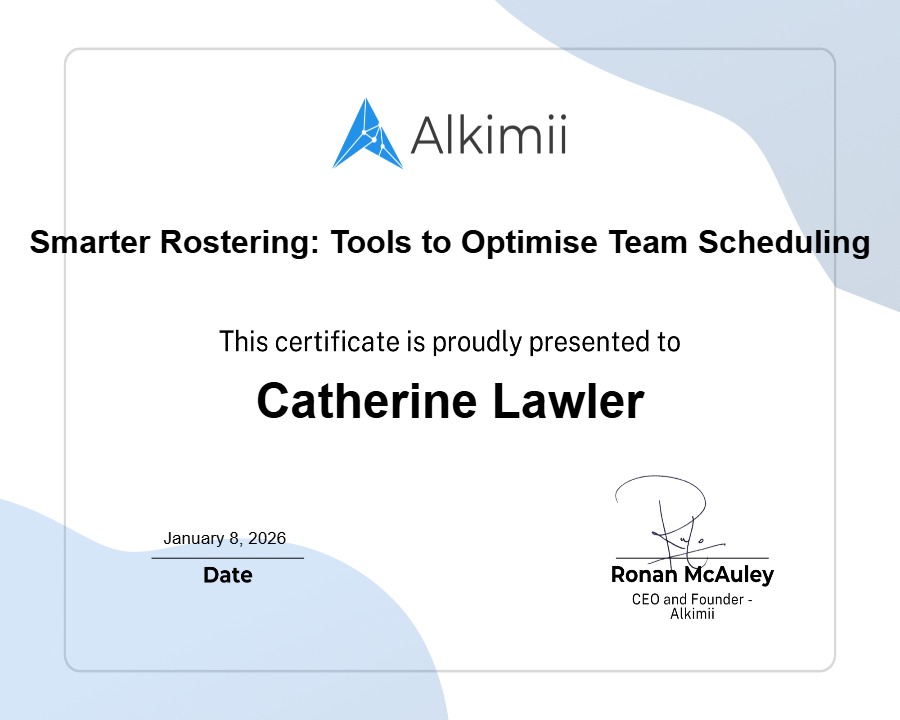
Task: Click the Date label under the date line
Action: point(228,575)
